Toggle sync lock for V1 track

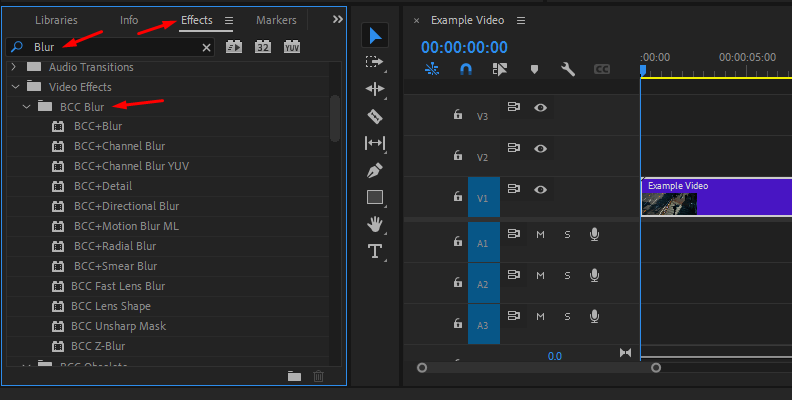click(x=514, y=189)
